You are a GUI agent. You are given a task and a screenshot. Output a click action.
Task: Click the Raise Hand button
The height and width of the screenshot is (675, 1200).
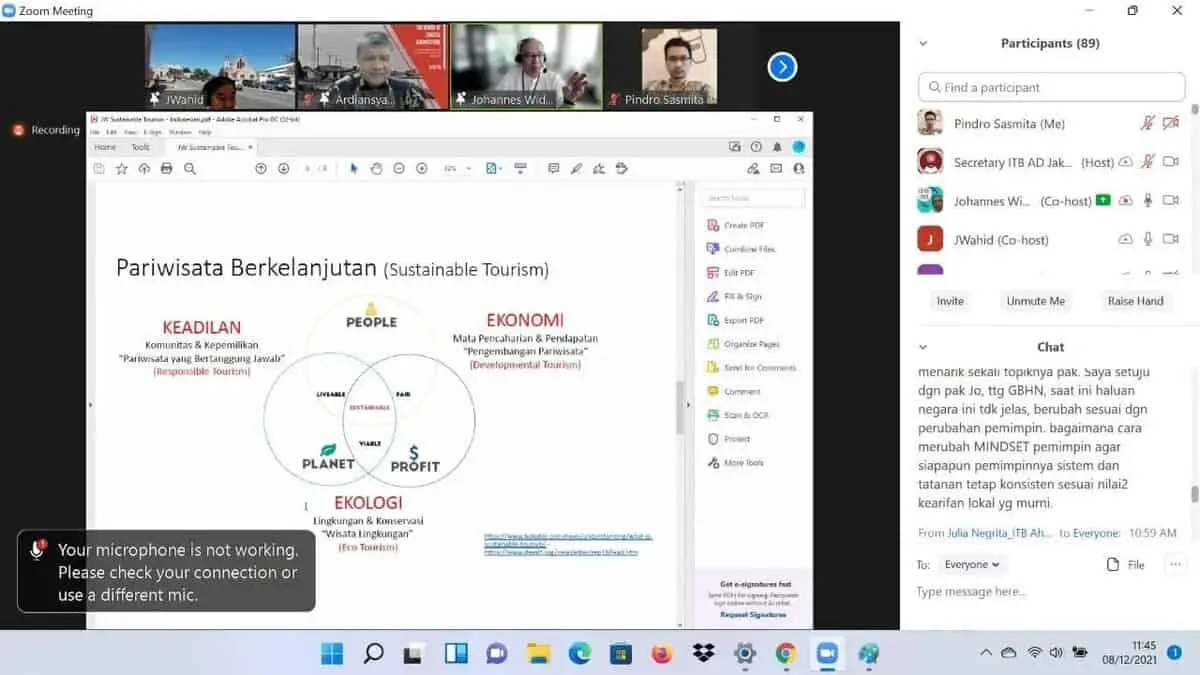(x=1135, y=301)
